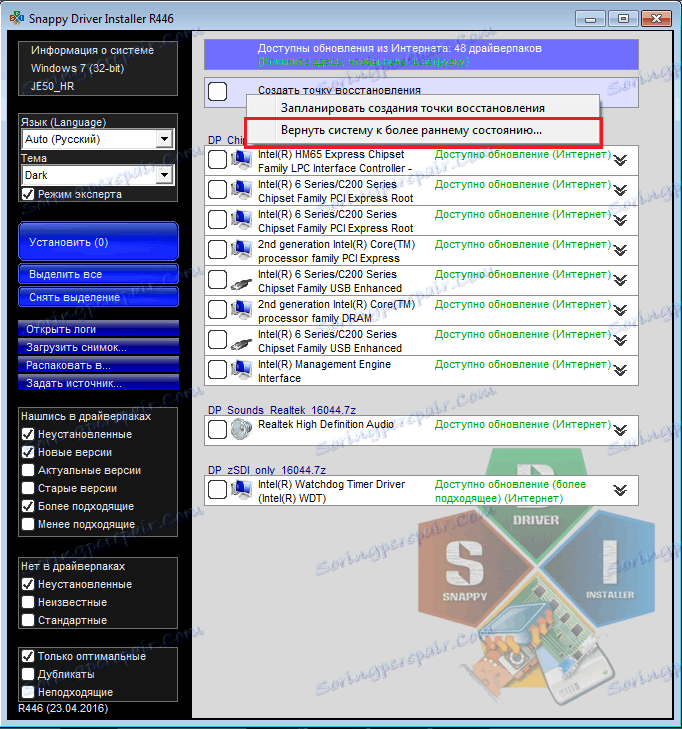The height and width of the screenshot is (729, 682).
Task: Click the JE50_HR computer model text
Action: coord(53,86)
